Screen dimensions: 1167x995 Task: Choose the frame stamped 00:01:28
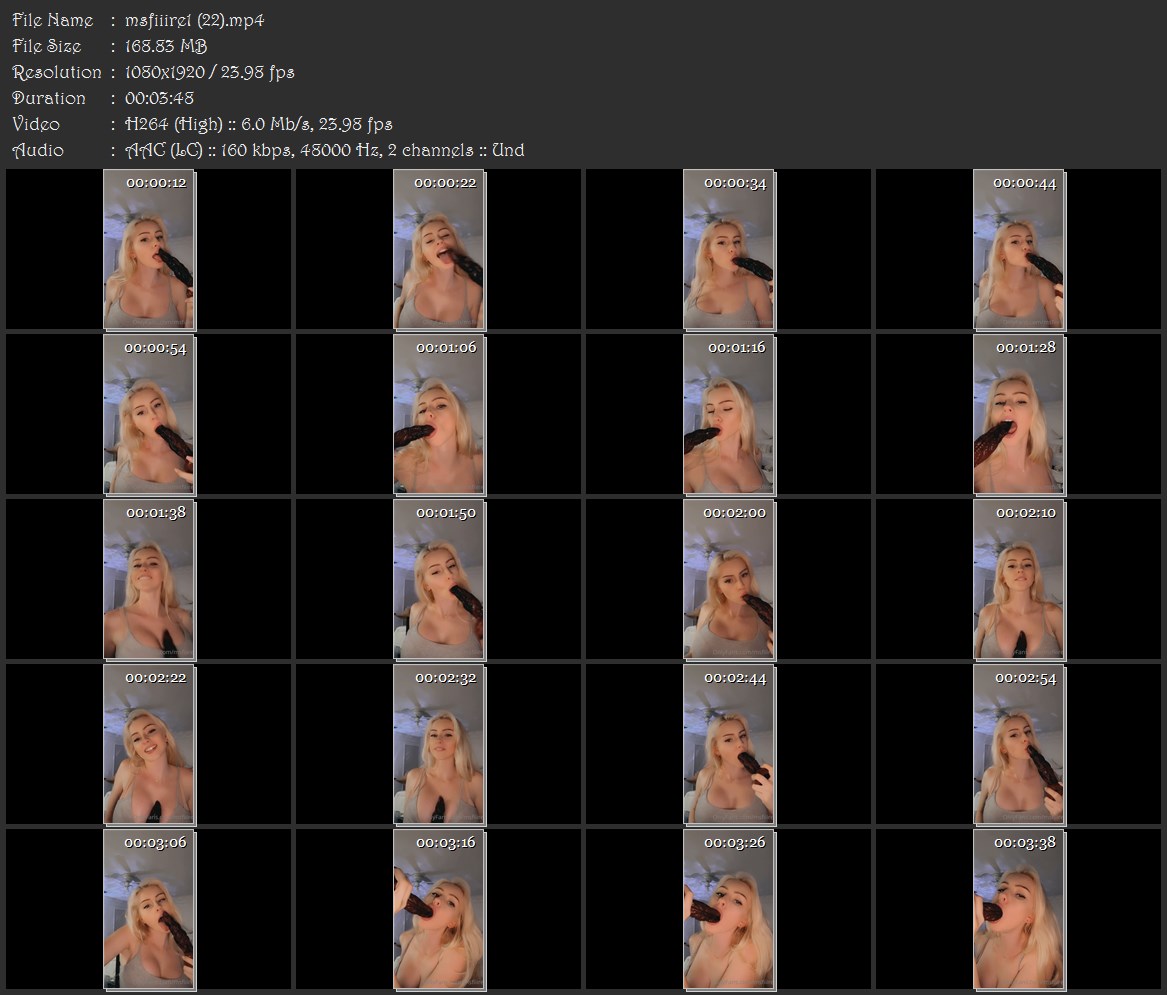point(1020,415)
